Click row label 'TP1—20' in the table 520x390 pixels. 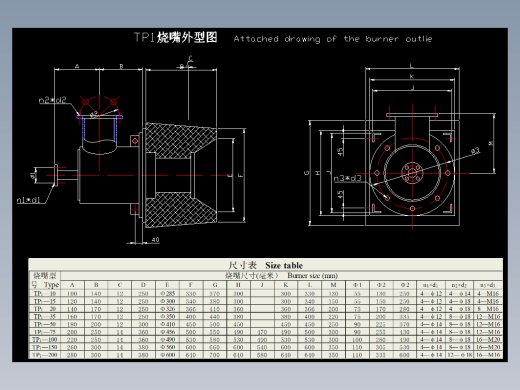(45, 309)
